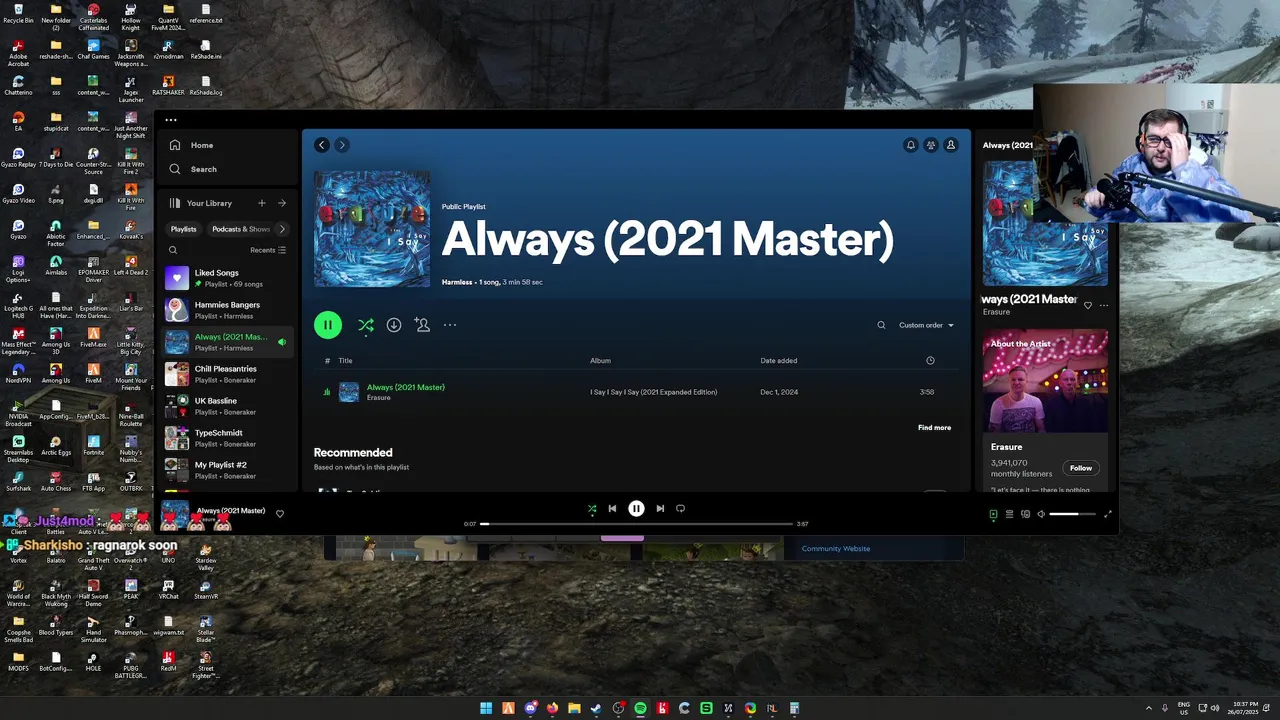This screenshot has height=720, width=1280.
Task: Open Steam from the taskbar
Action: coord(596,708)
